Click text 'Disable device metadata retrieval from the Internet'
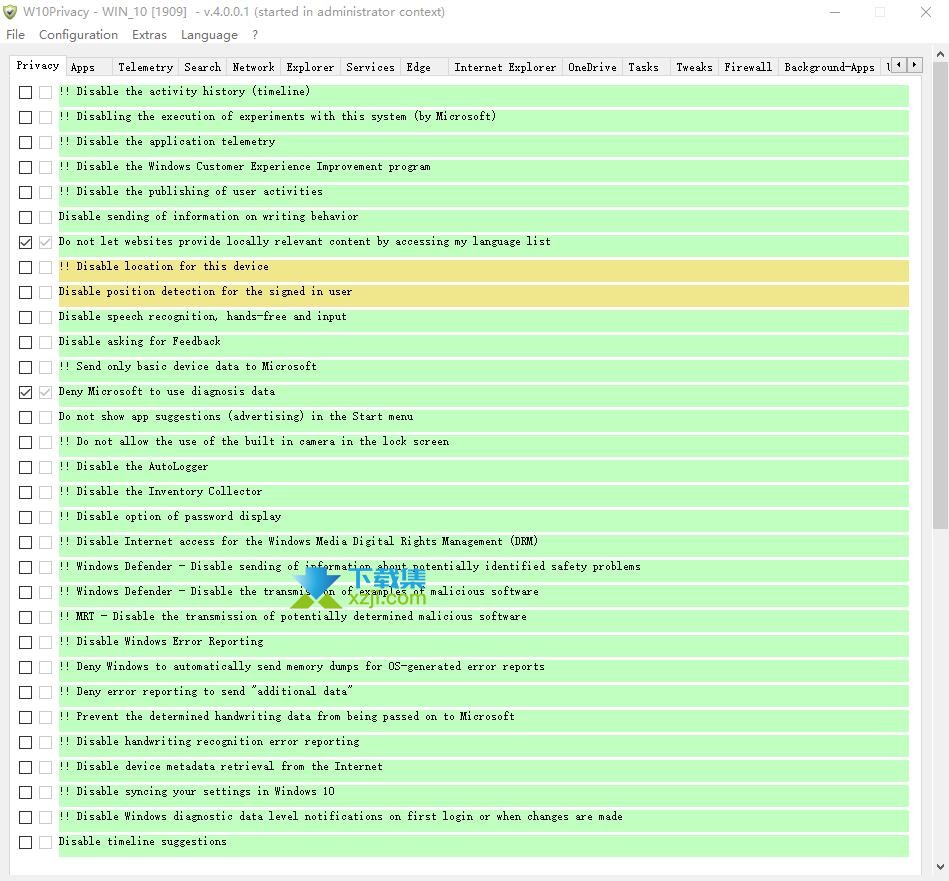949x881 pixels. (229, 766)
